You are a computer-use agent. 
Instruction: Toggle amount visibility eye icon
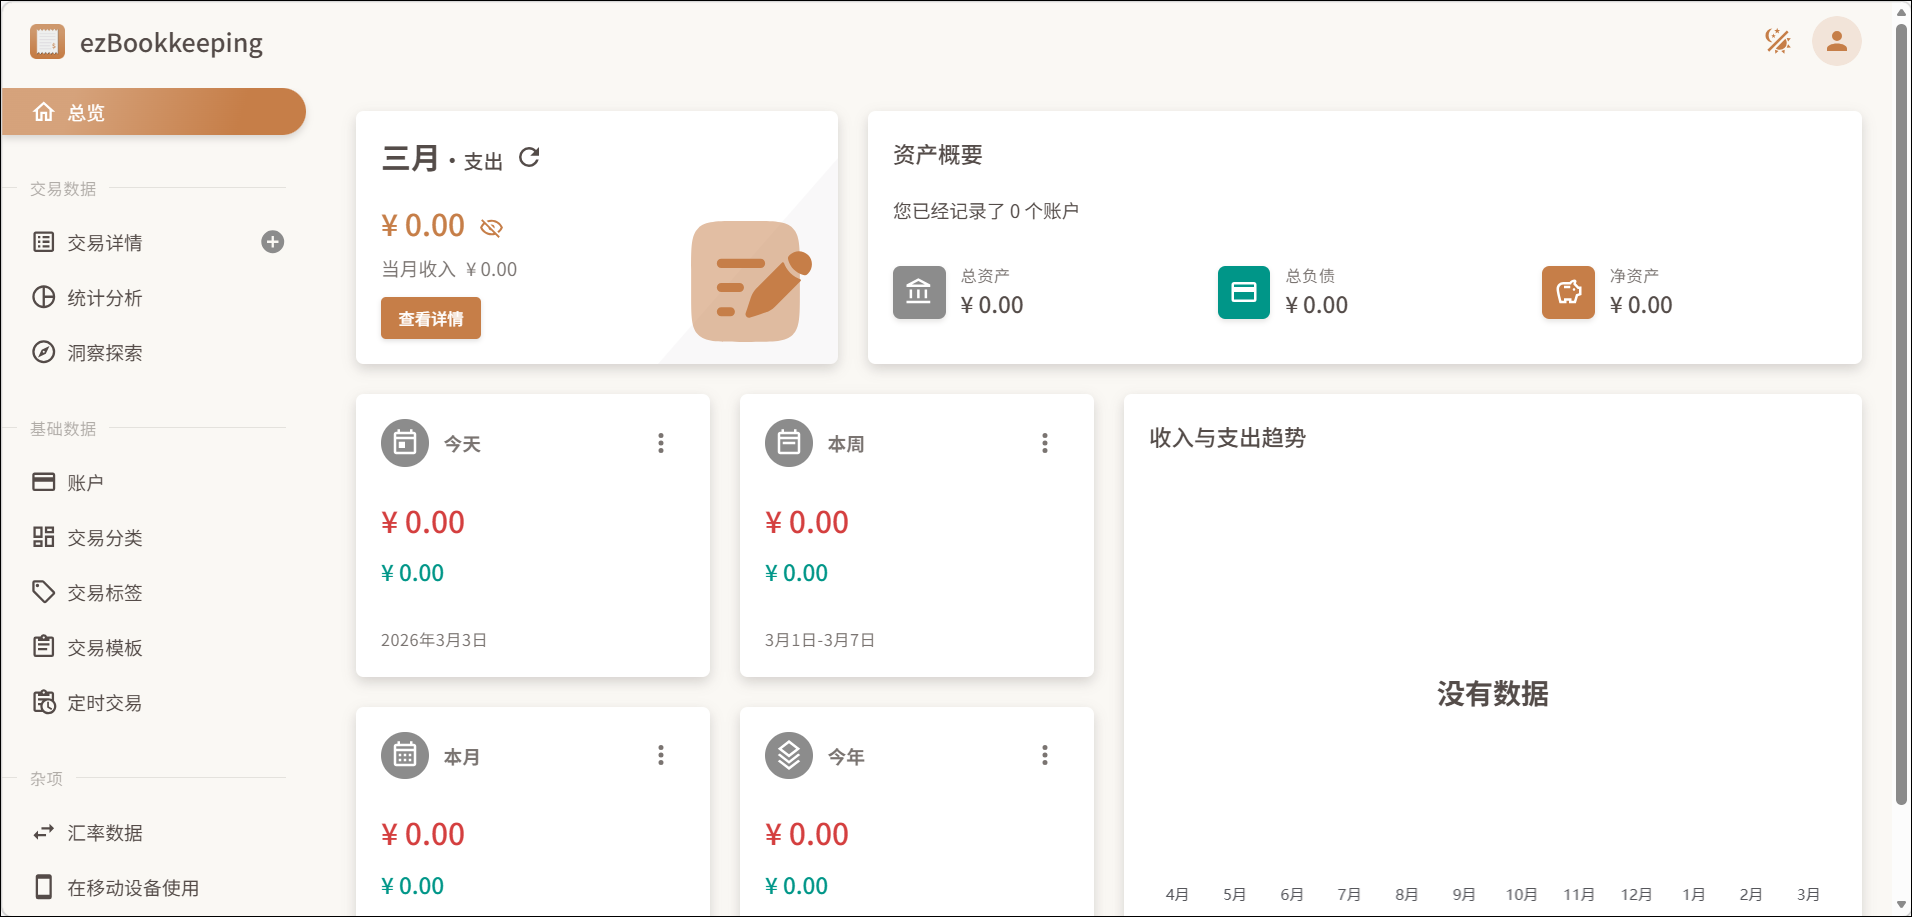pos(491,228)
